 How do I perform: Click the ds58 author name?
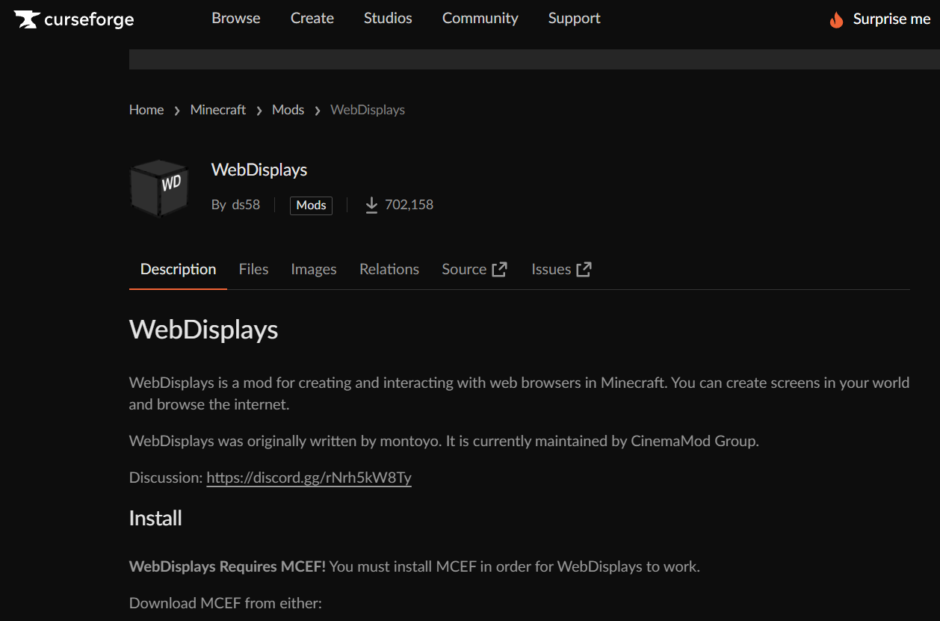click(x=246, y=204)
